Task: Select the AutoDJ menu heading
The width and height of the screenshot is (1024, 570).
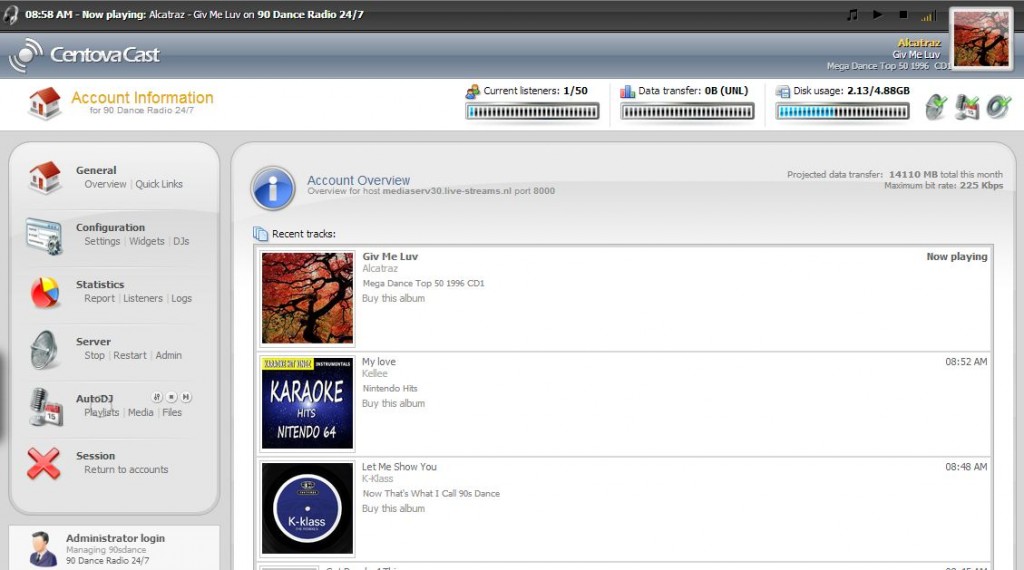Action: [x=95, y=399]
